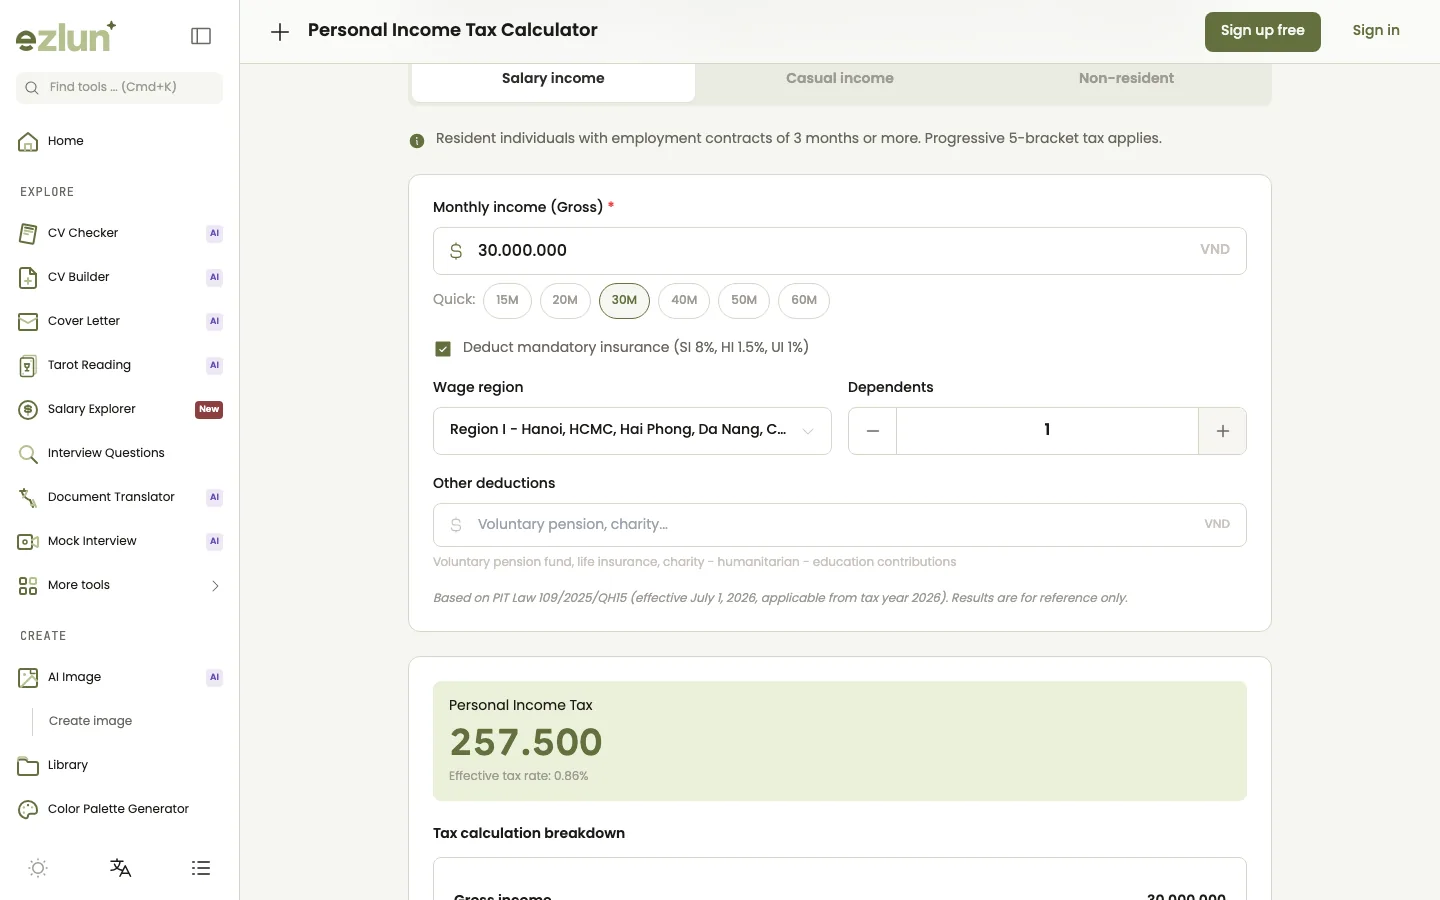Open Library in sidebar
The width and height of the screenshot is (1440, 900).
coord(119,765)
